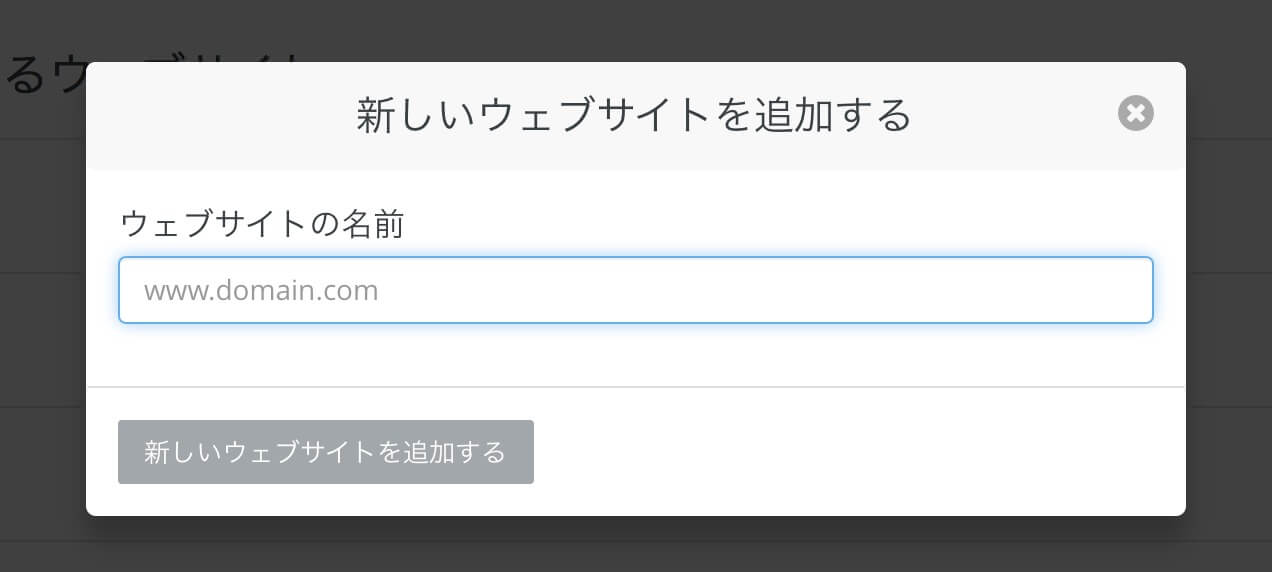Click the dimmed backdrop left of the dialog

point(43,300)
